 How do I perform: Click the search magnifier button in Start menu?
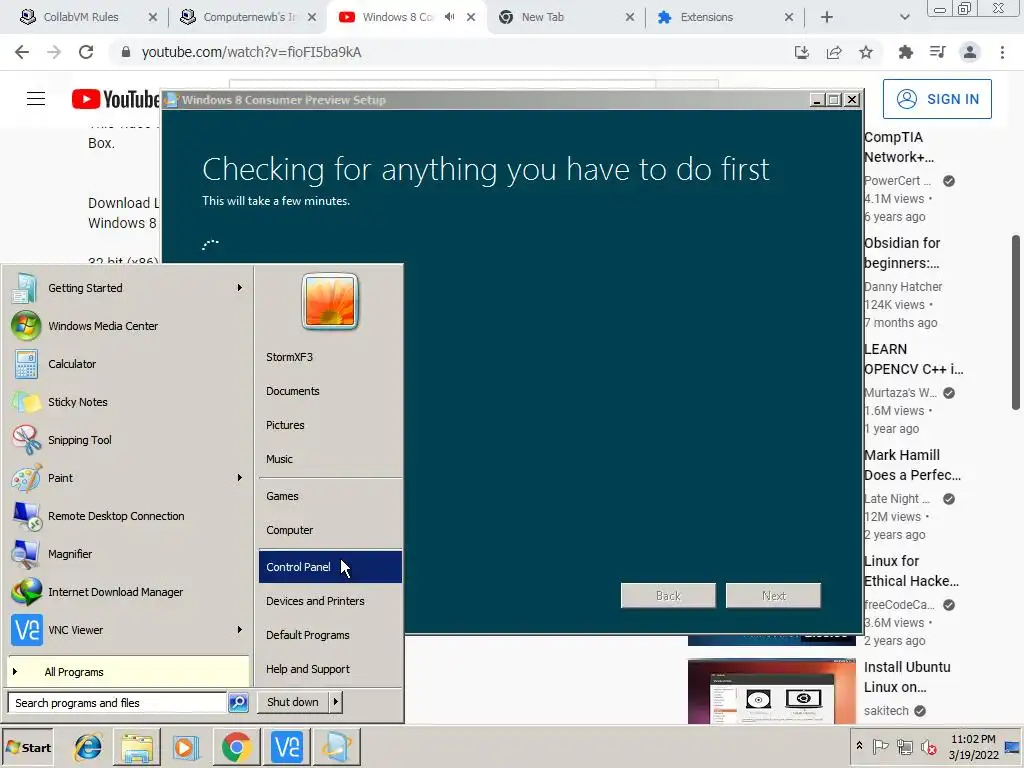tap(238, 702)
